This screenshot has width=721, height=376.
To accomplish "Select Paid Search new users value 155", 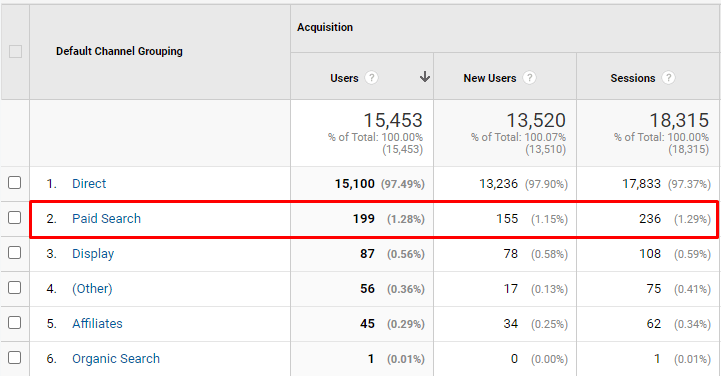I will point(507,218).
